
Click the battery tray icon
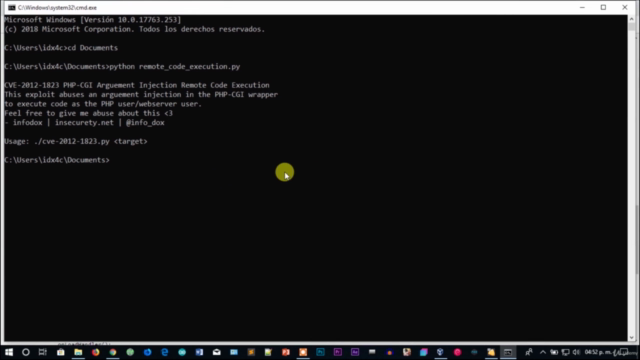click(x=554, y=352)
